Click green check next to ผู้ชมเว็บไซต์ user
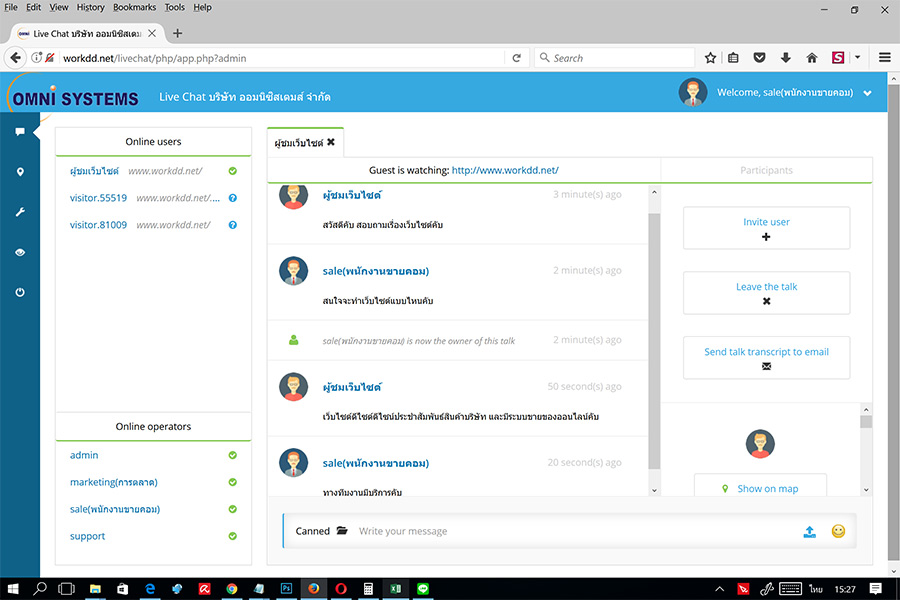Viewport: 900px width, 600px height. coord(232,171)
